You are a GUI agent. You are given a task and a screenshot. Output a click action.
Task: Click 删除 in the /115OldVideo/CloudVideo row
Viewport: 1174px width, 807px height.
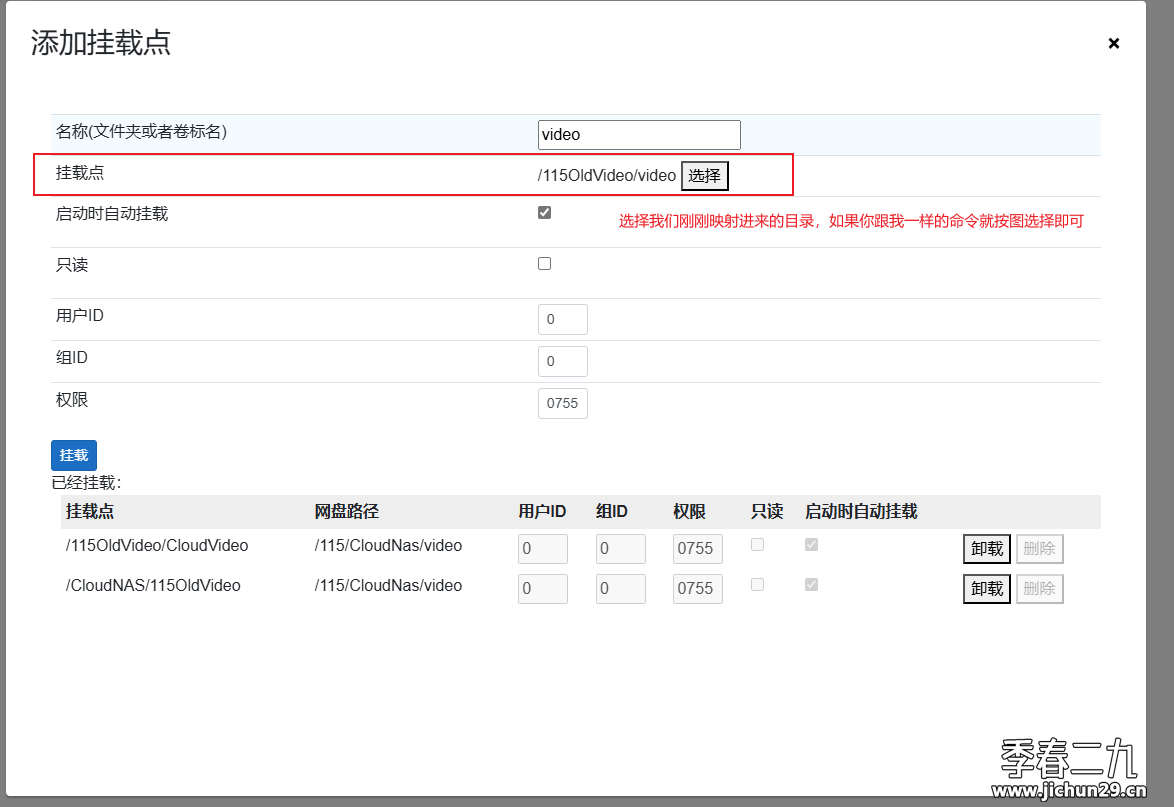(x=1039, y=549)
